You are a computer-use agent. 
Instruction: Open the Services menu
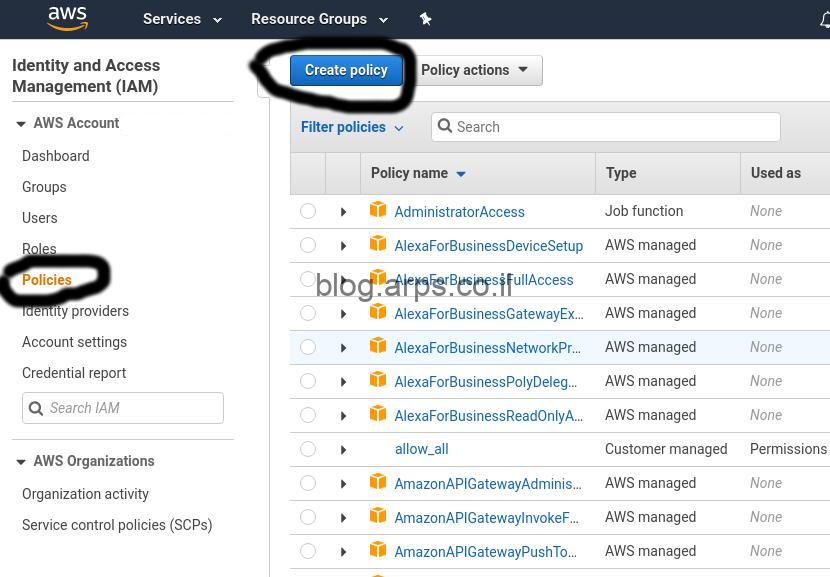[182, 19]
